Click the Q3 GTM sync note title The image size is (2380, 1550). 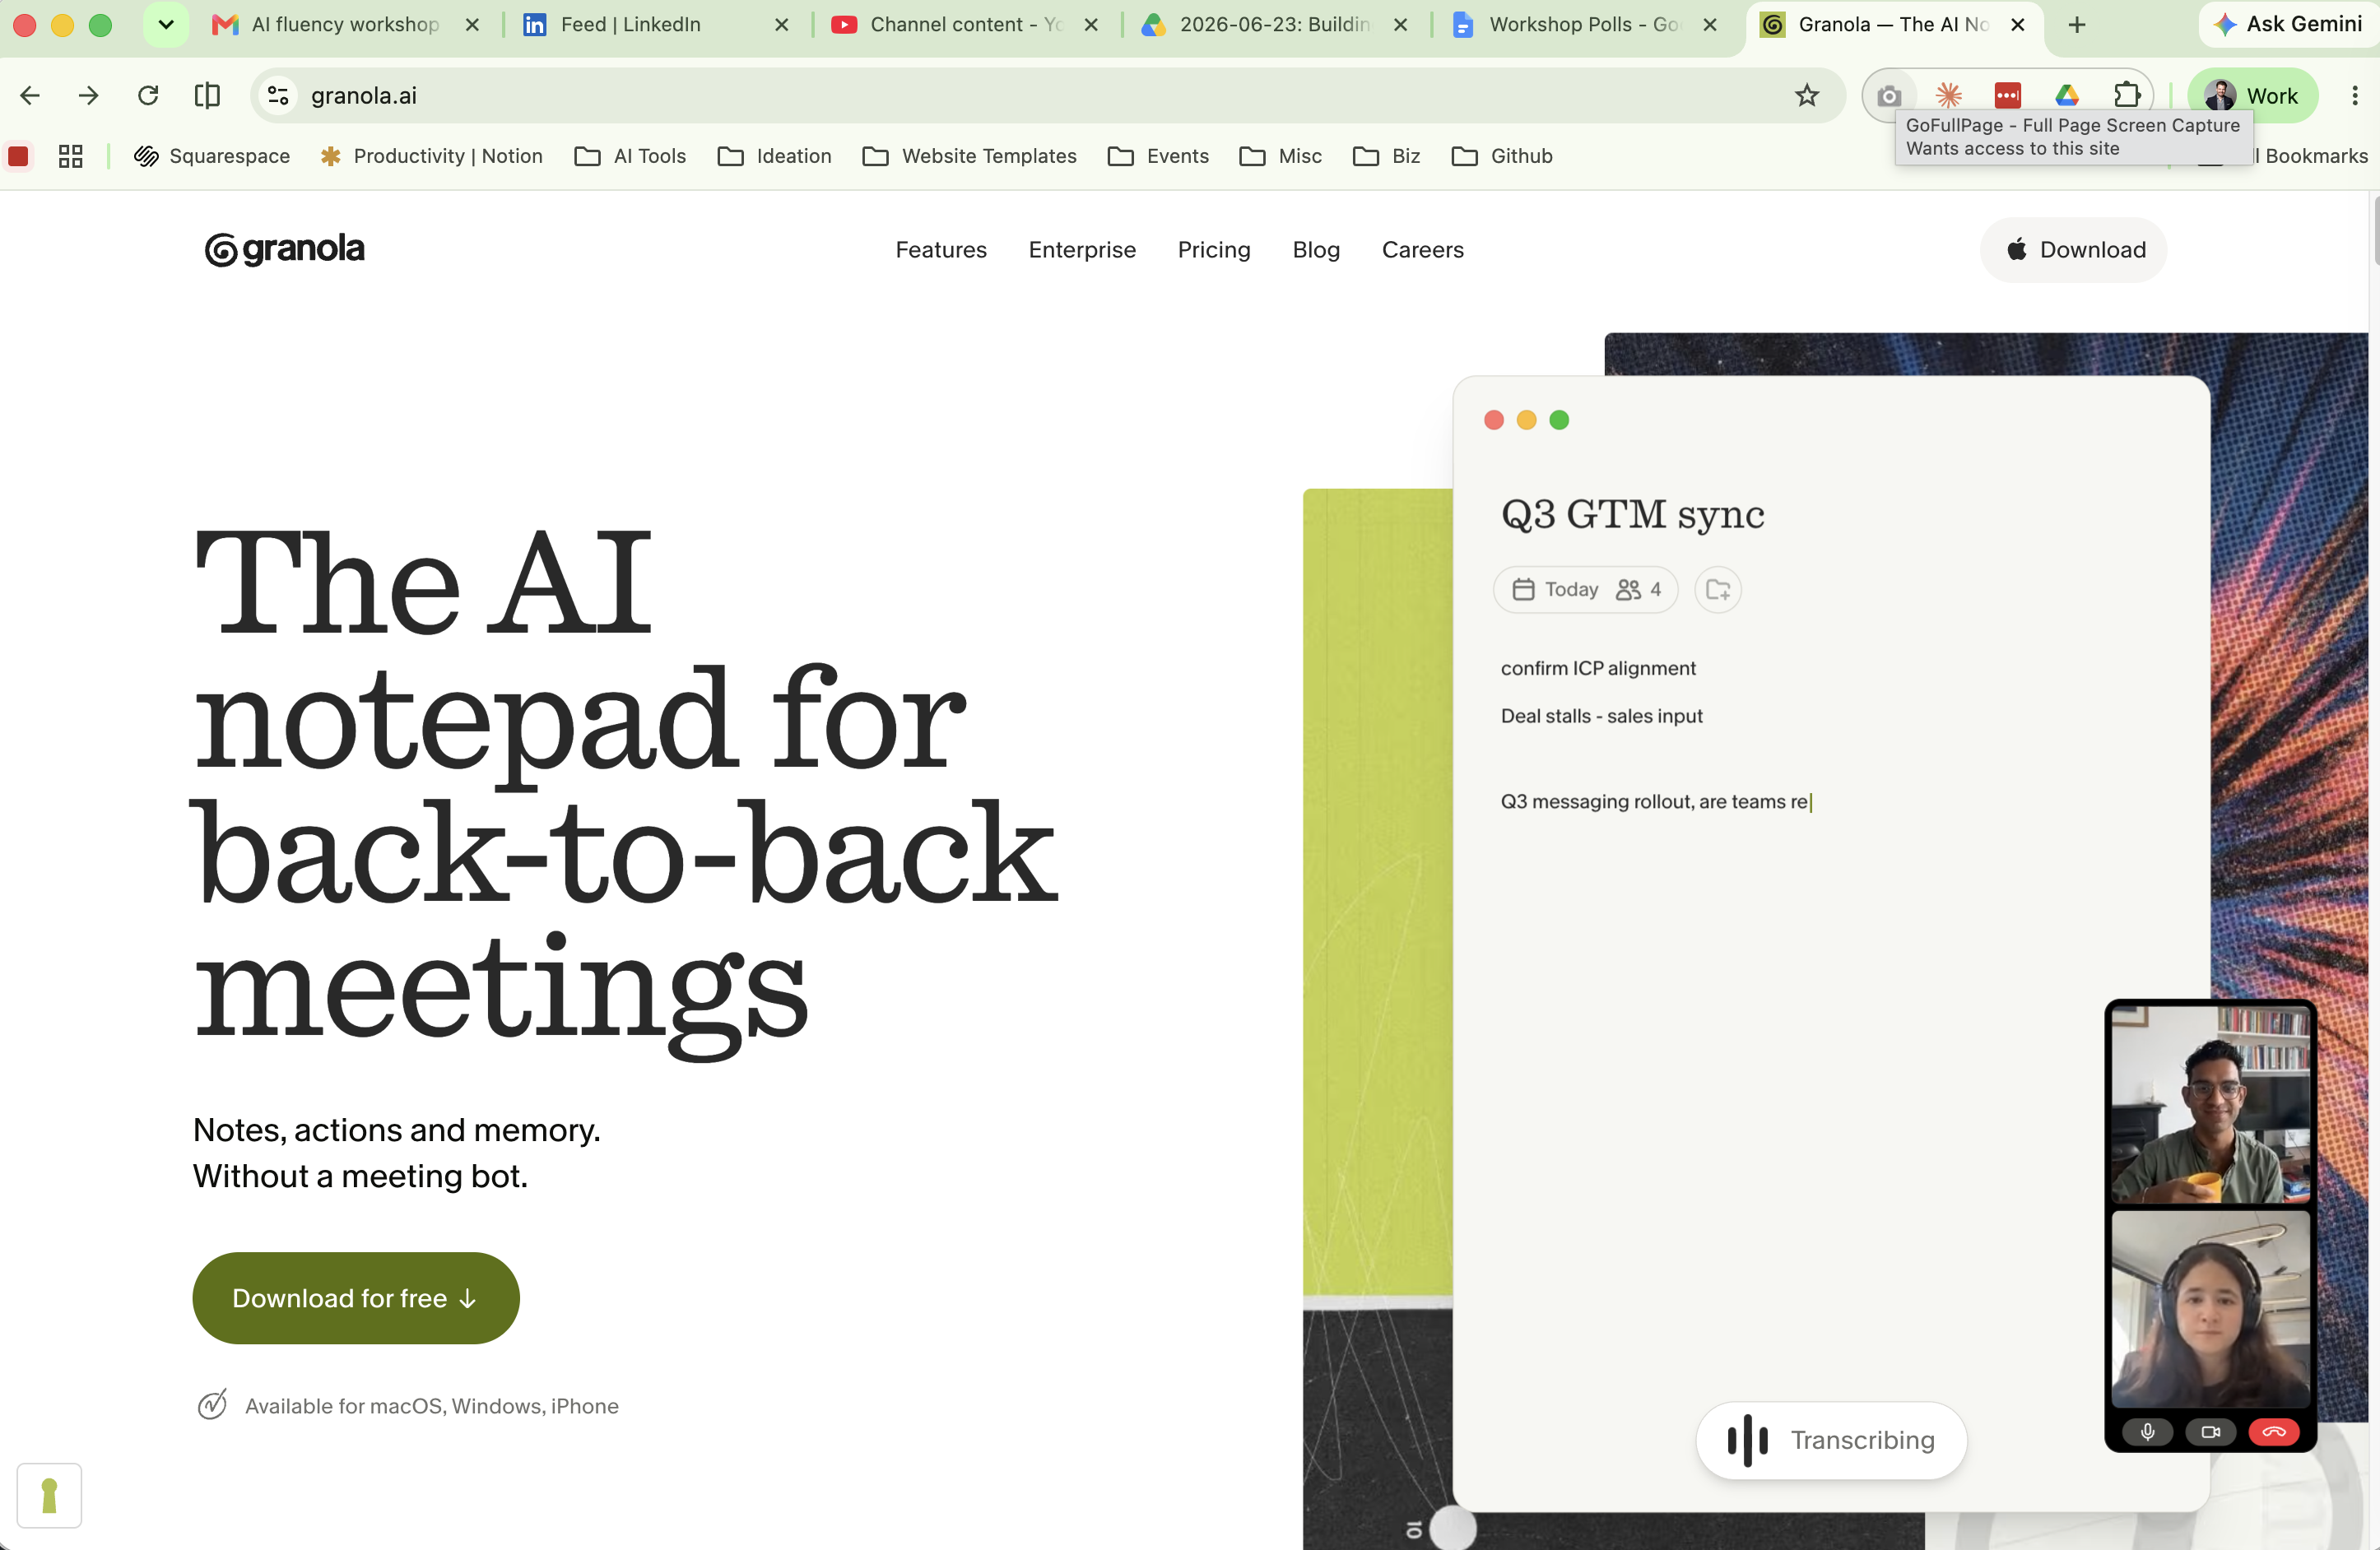point(1632,514)
